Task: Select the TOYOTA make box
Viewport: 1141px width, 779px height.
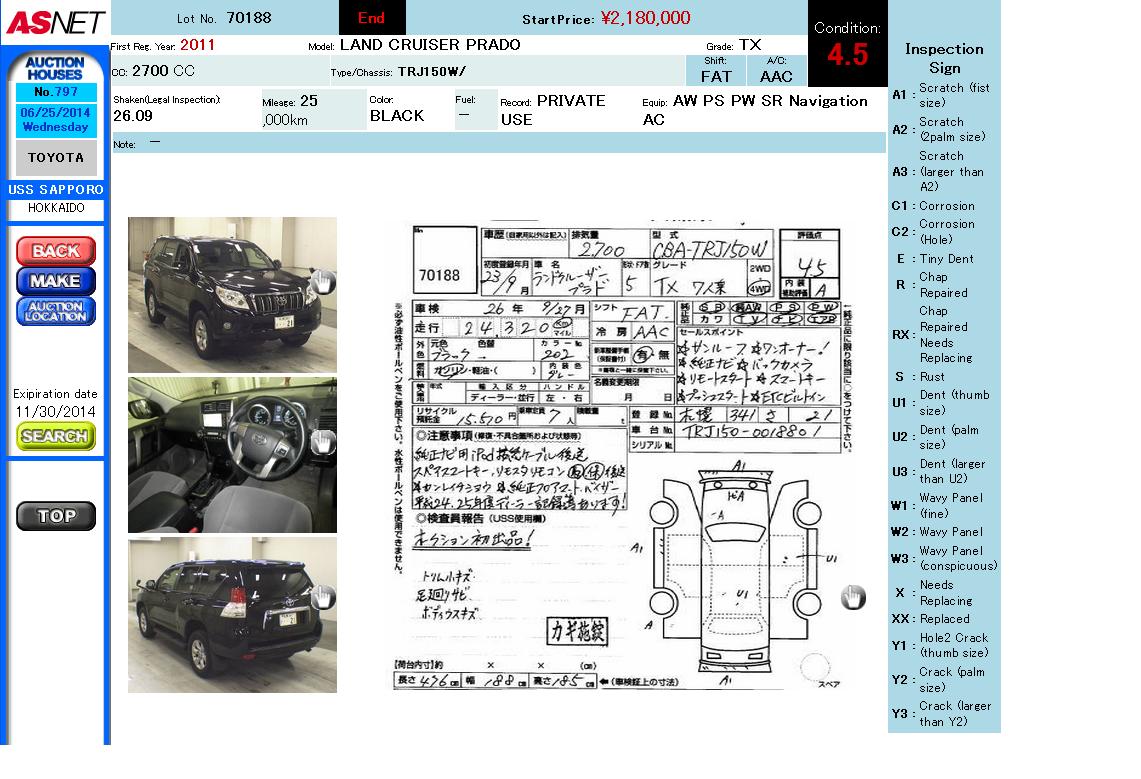Action: [56, 158]
